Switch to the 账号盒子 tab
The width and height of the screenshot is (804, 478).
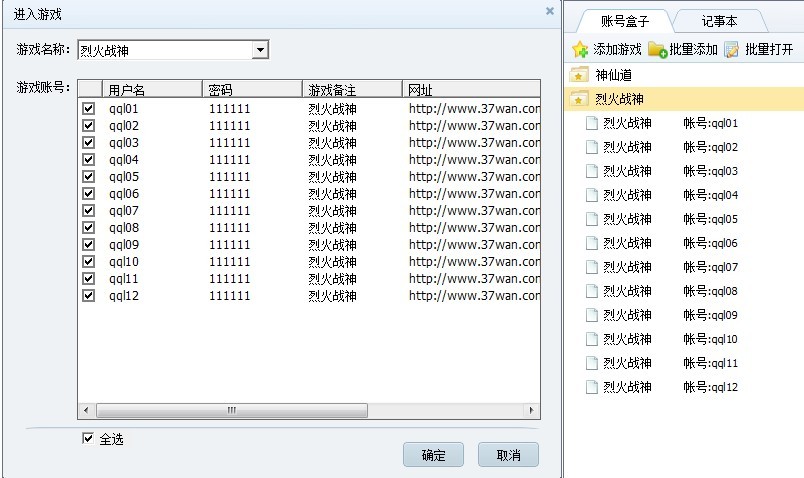(626, 21)
